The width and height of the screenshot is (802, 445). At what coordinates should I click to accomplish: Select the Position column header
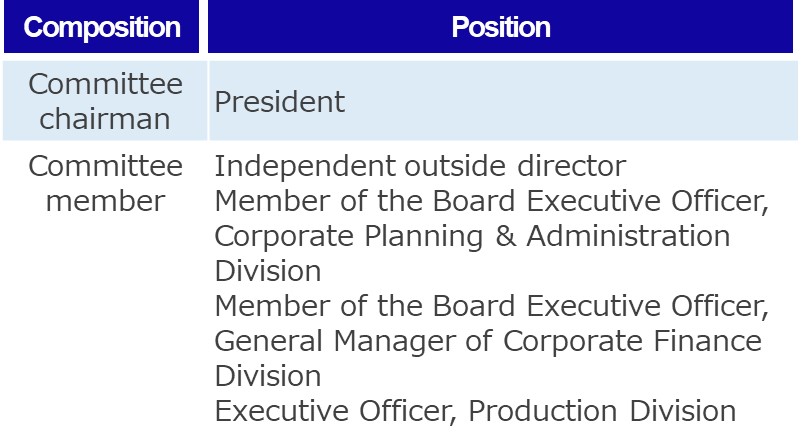[x=501, y=27]
